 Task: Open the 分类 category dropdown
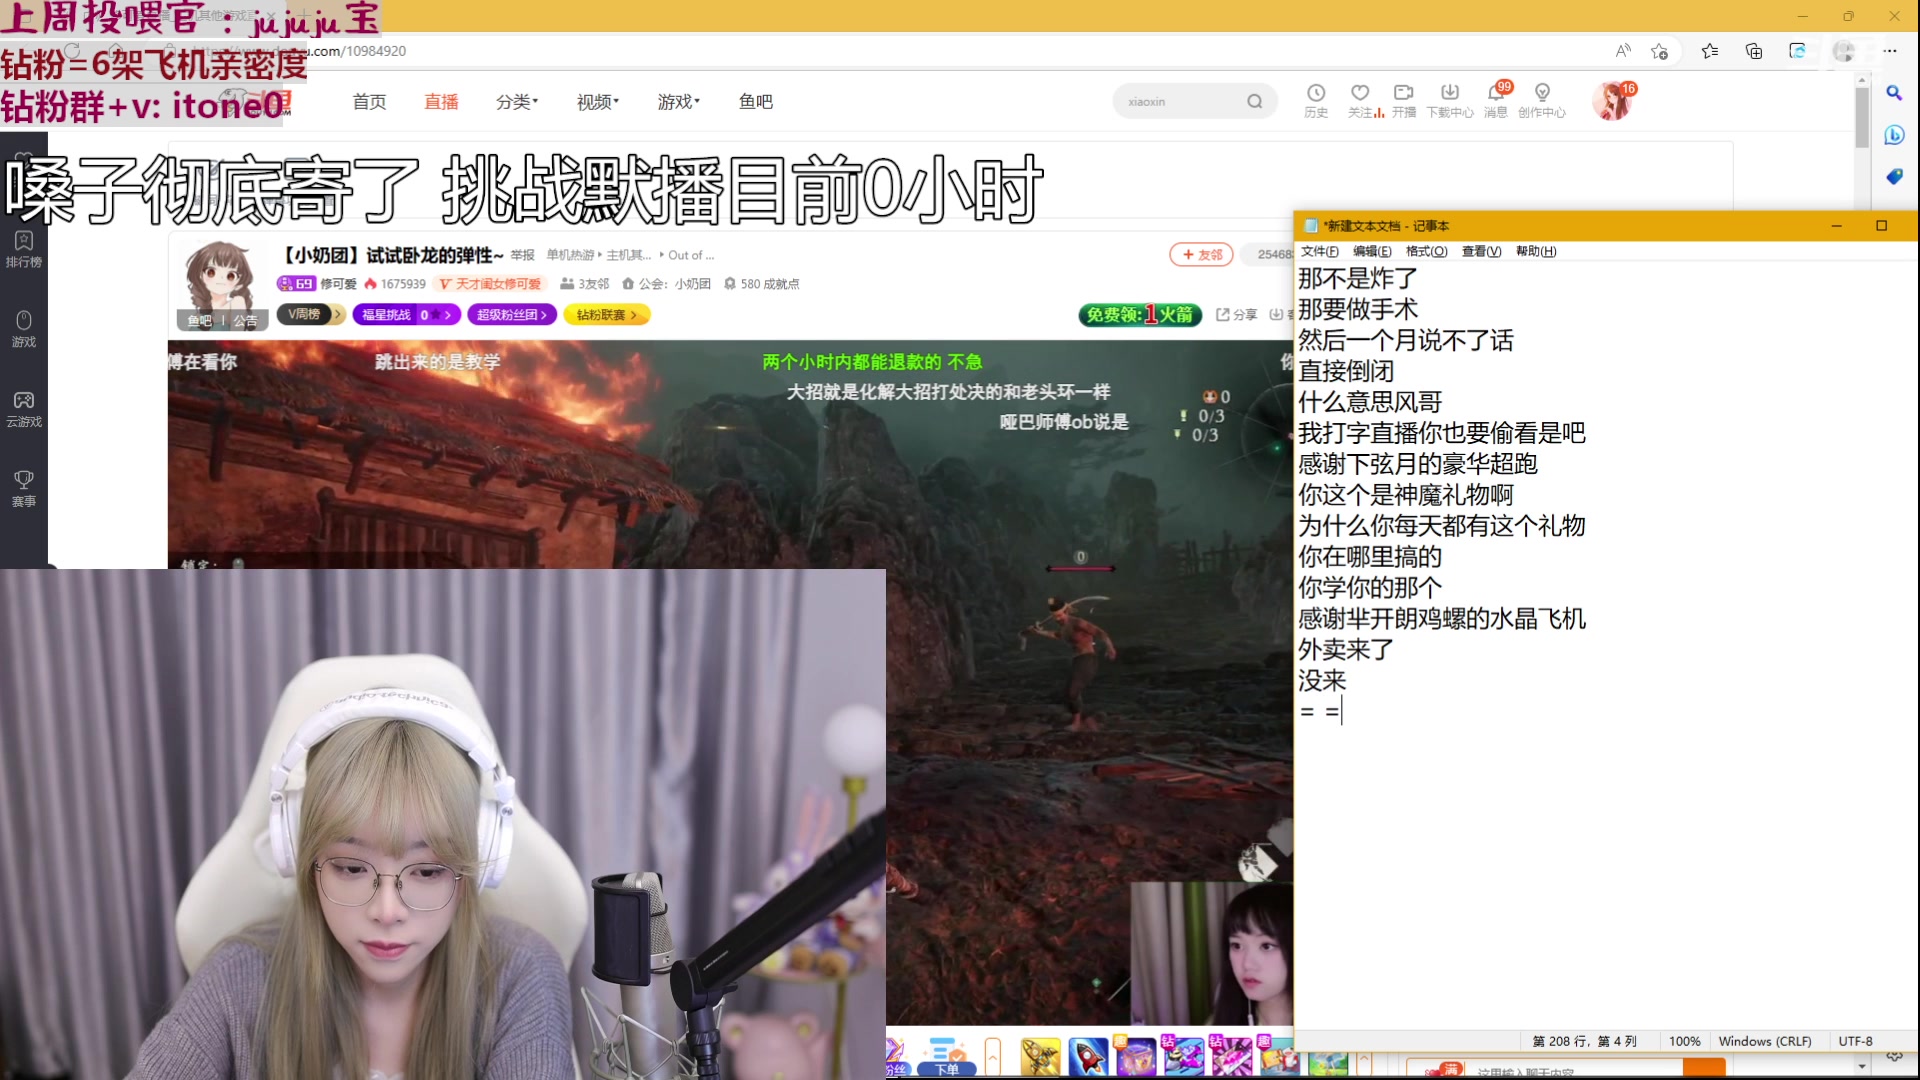coord(517,101)
